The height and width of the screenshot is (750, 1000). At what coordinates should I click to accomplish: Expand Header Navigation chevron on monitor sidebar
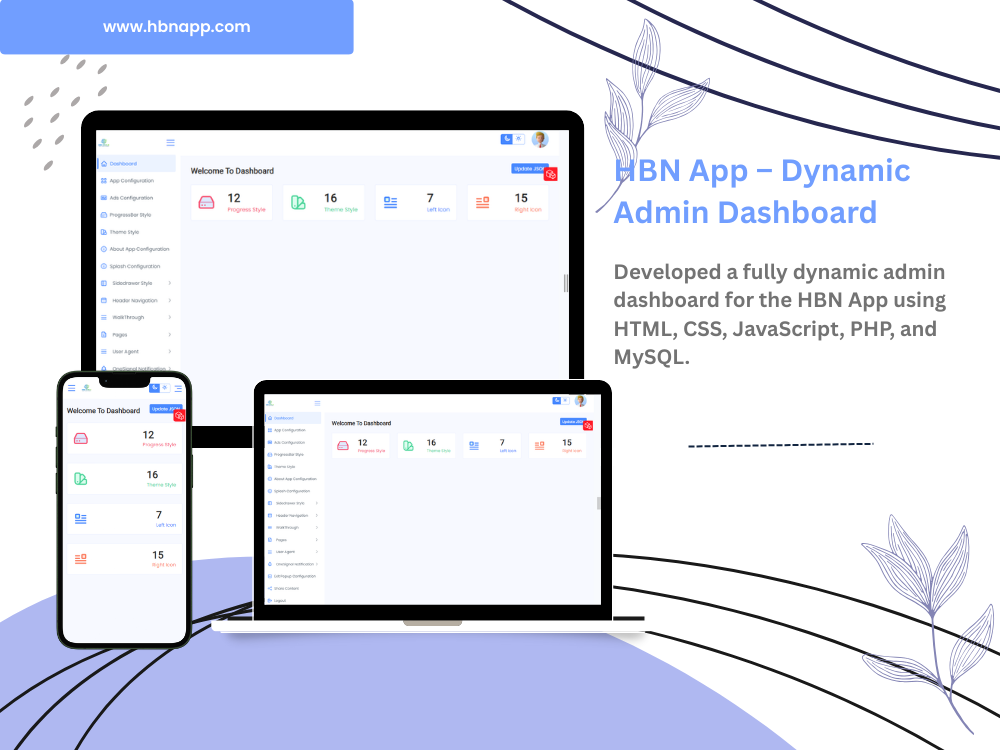tap(170, 300)
